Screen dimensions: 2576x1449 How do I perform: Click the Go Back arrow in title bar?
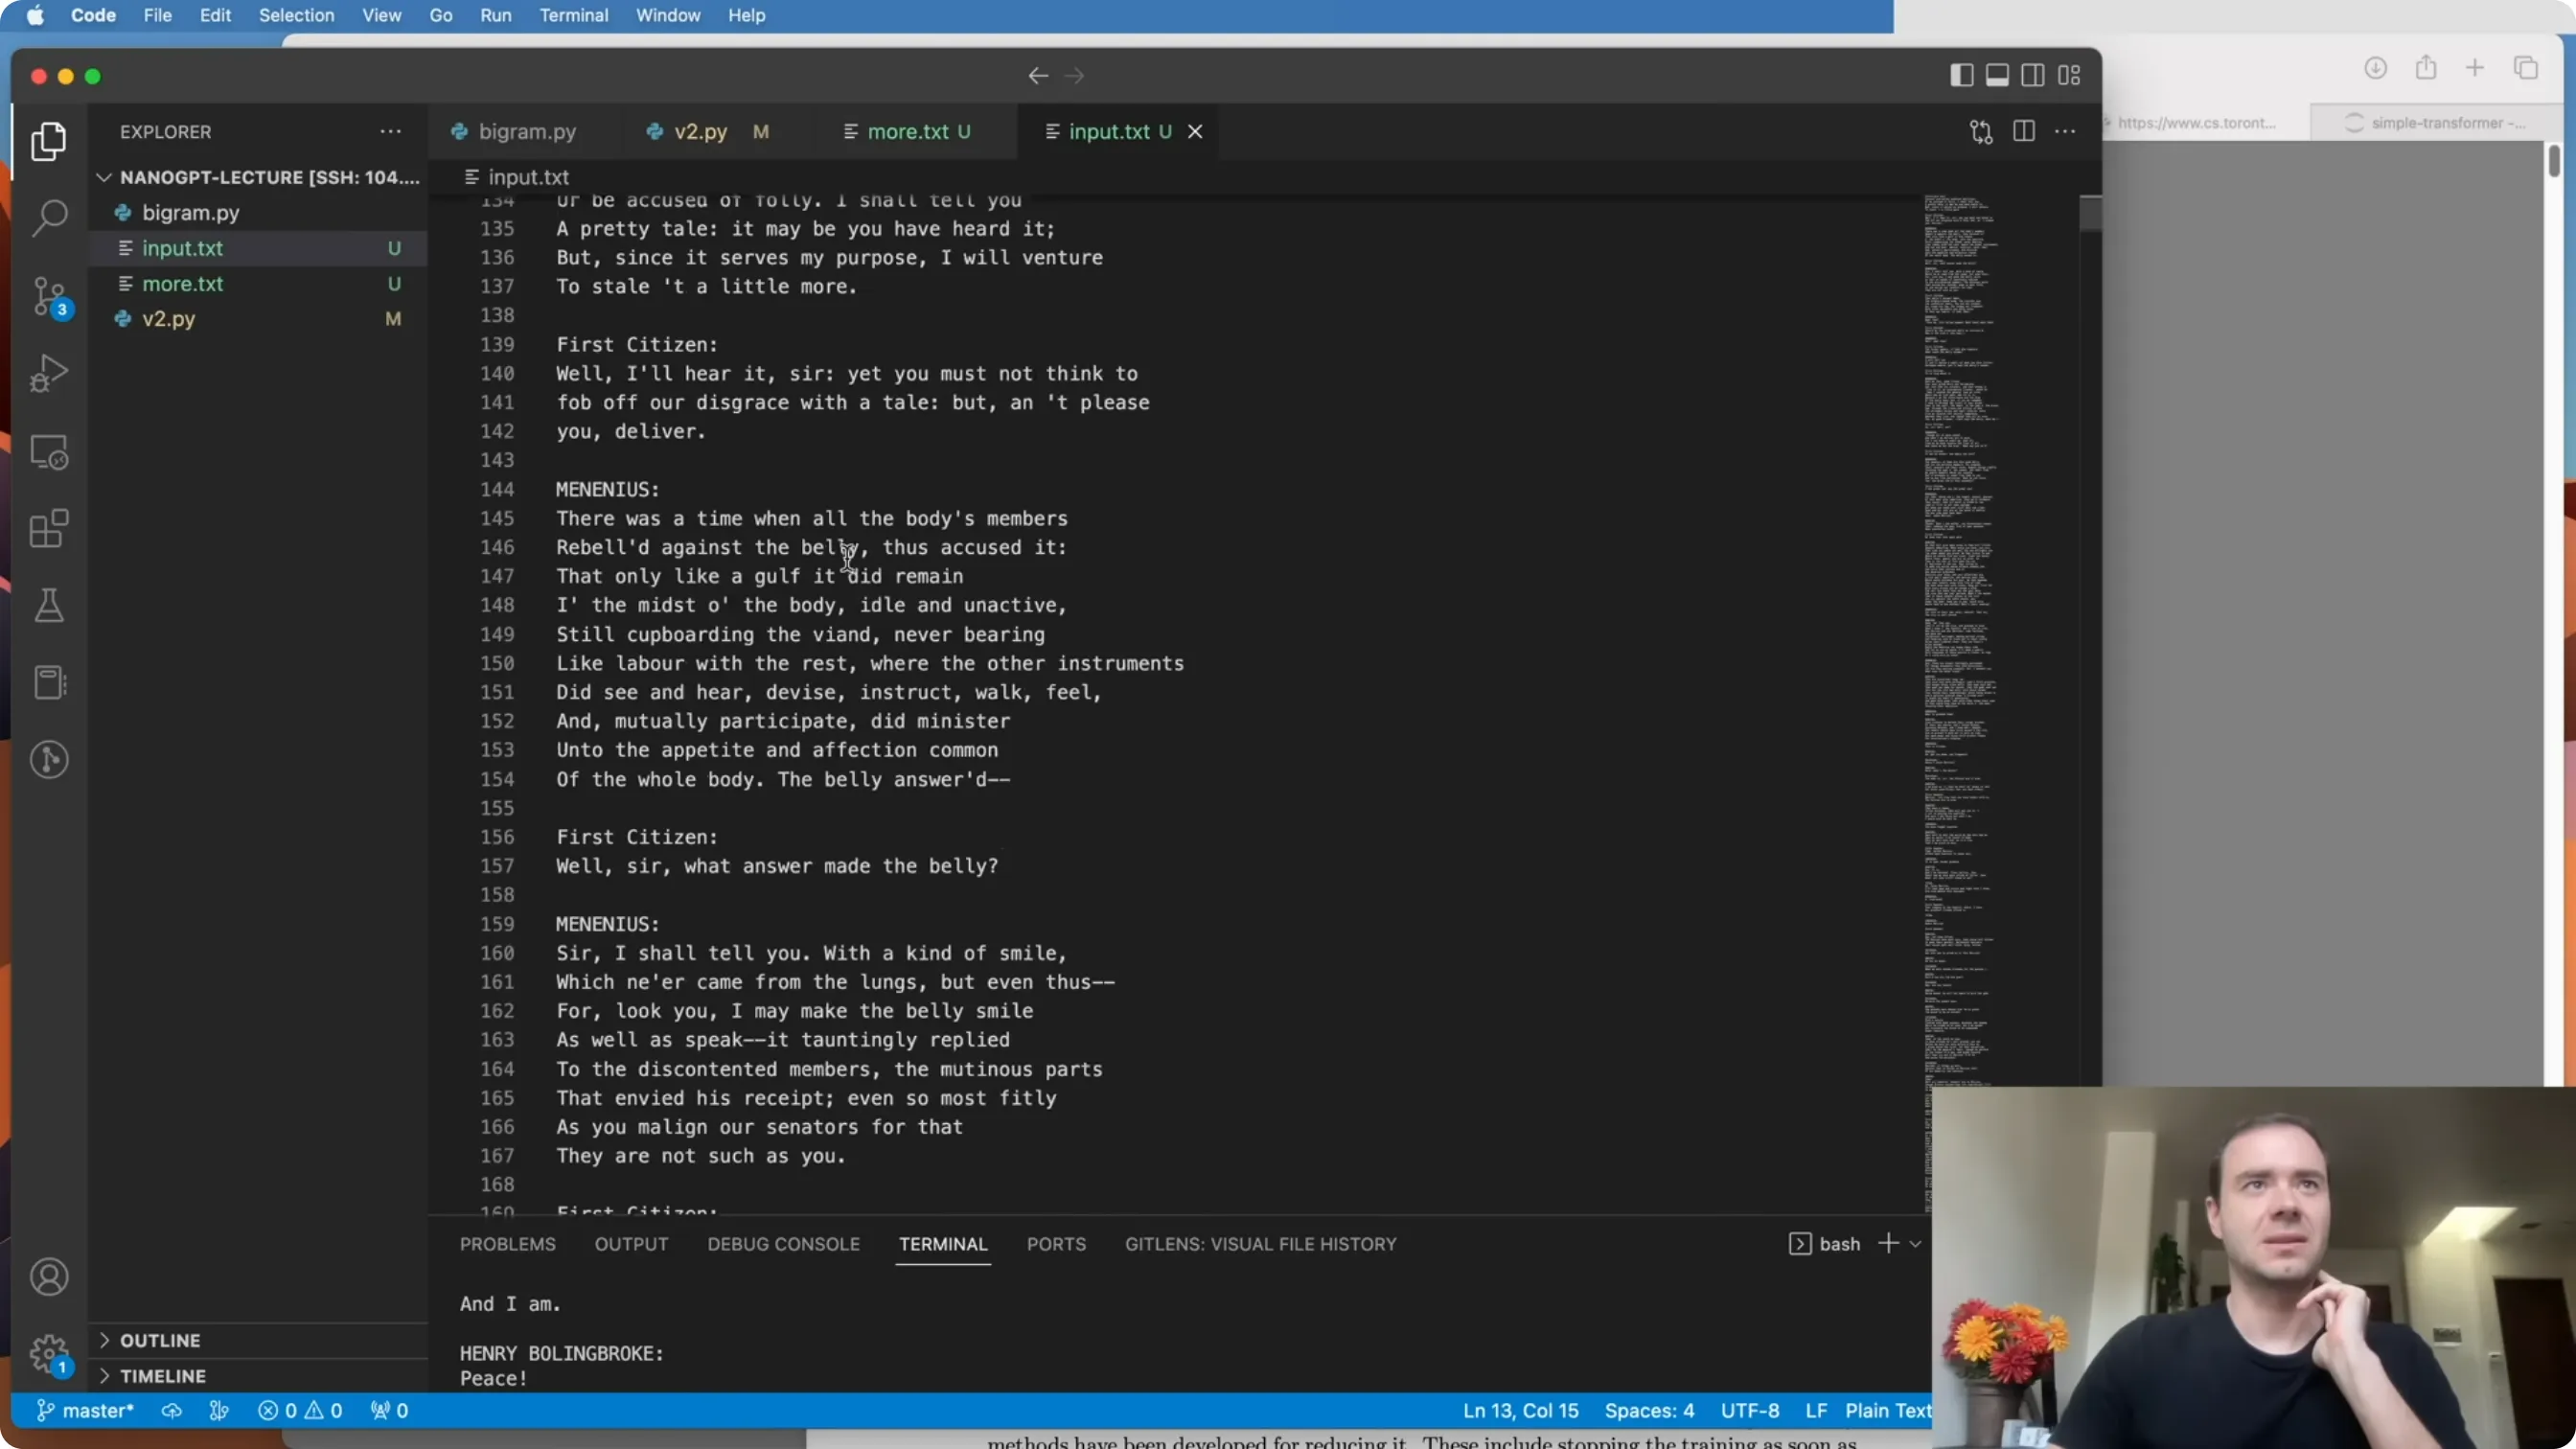click(x=1038, y=76)
